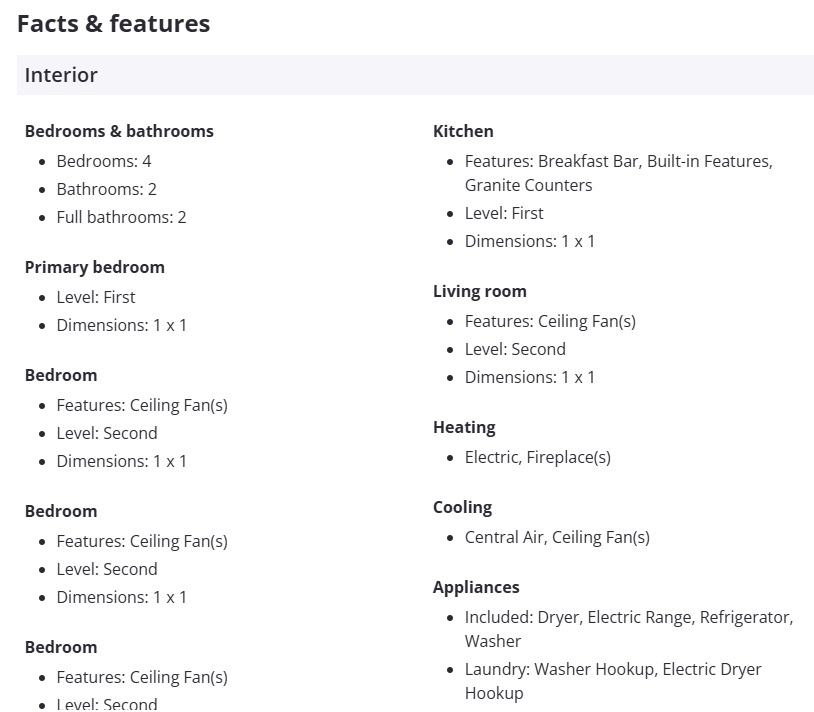Click the Full bathrooms: 2 entry
814x712 pixels.
[x=121, y=217]
